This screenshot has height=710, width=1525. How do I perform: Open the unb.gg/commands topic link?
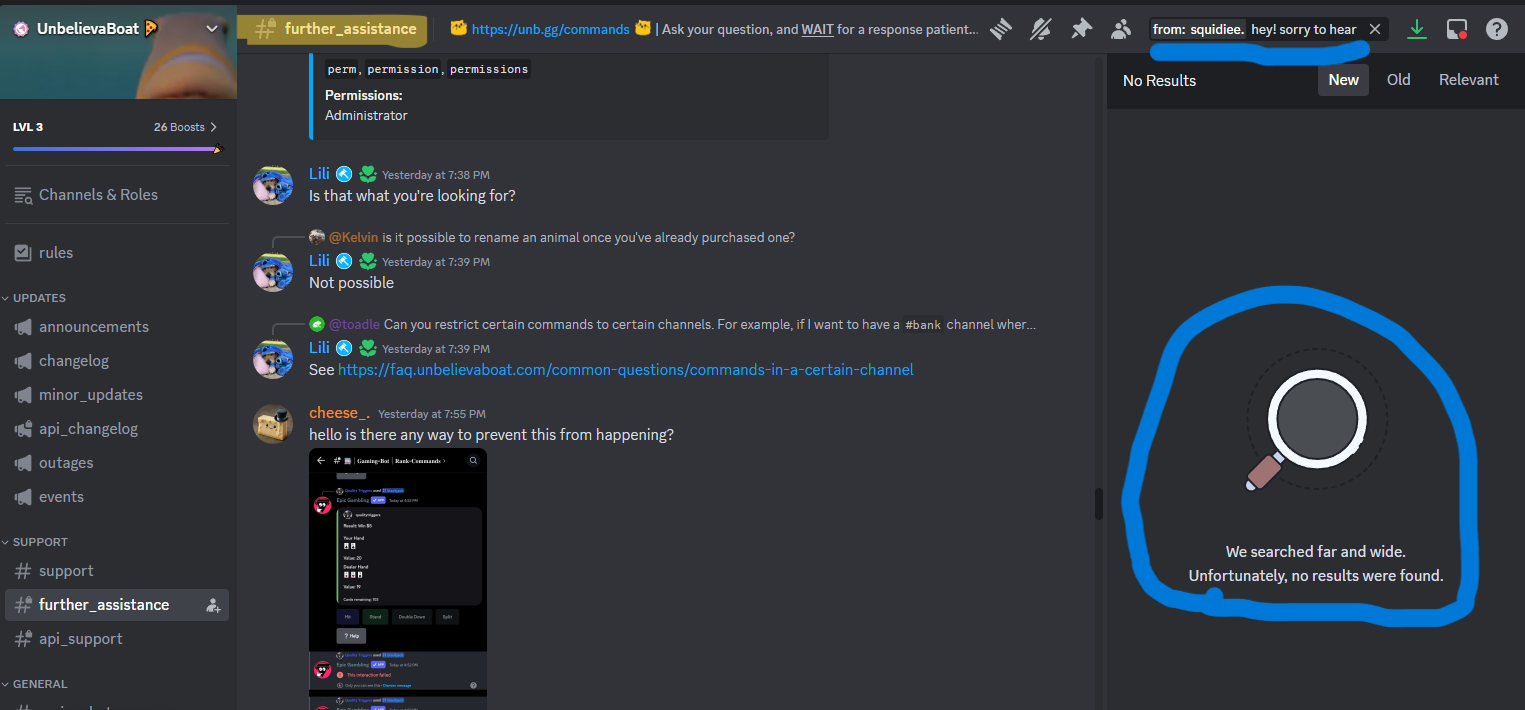(550, 29)
